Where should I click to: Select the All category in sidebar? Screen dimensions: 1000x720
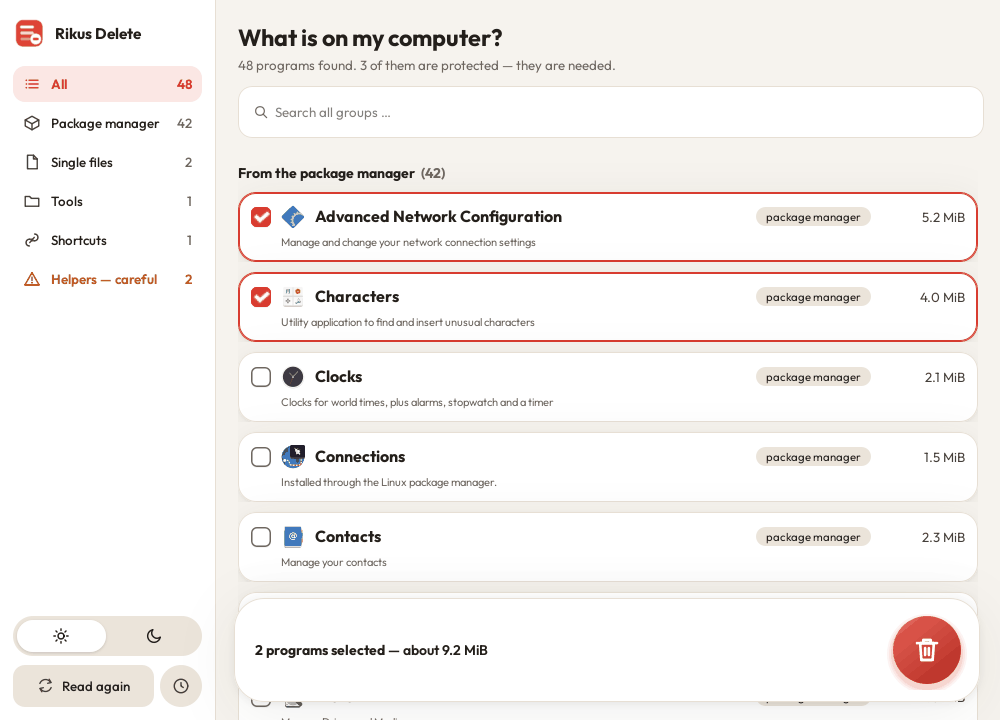(x=107, y=84)
